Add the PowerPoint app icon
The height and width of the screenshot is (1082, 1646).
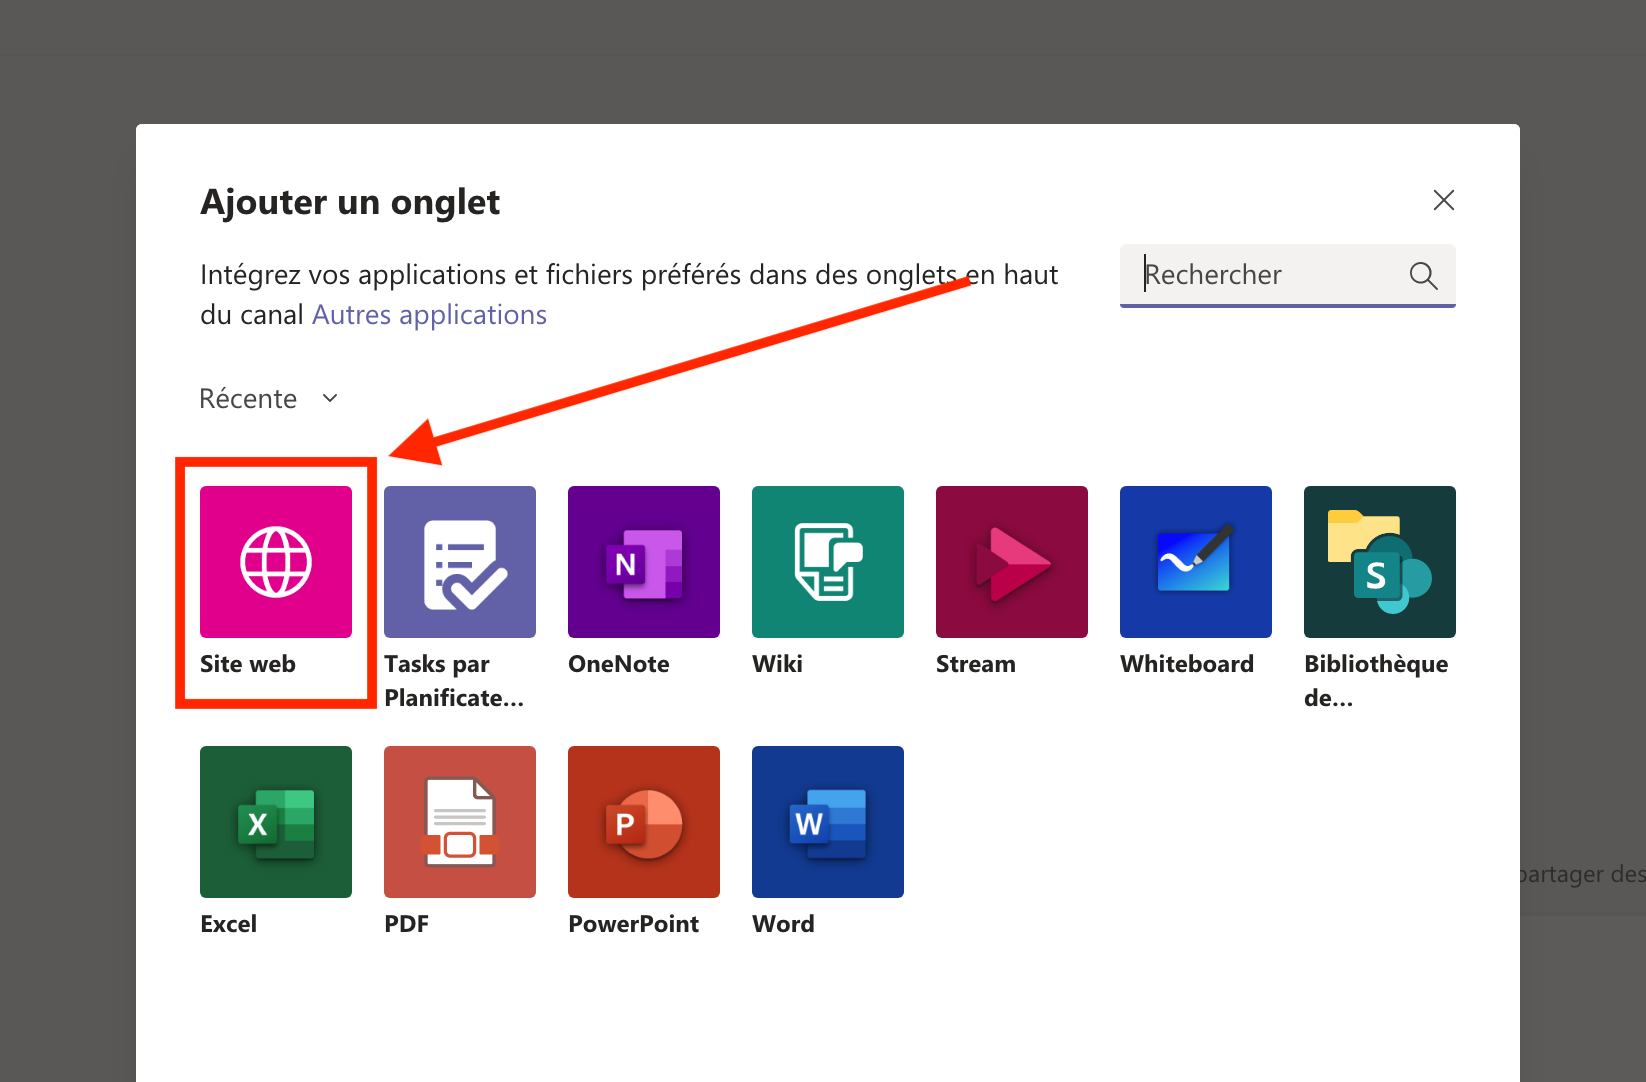(x=644, y=822)
